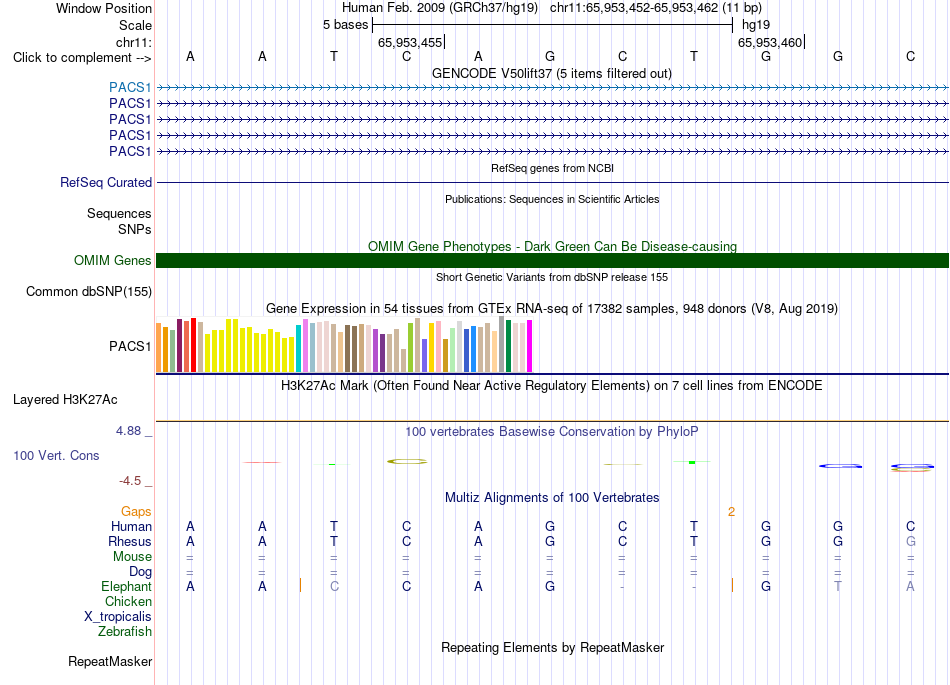
Task: Click the Elephant species label
Action: 126,586
